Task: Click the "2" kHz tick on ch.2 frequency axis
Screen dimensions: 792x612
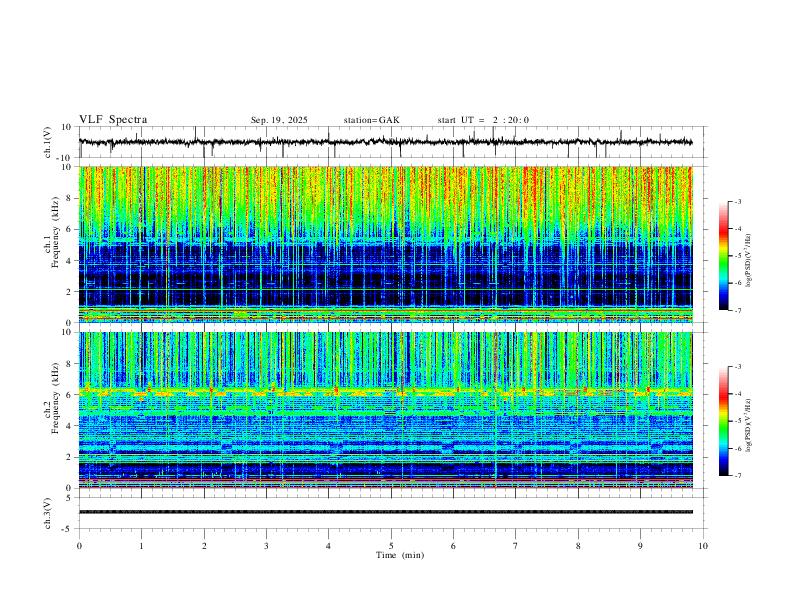Action: point(69,457)
